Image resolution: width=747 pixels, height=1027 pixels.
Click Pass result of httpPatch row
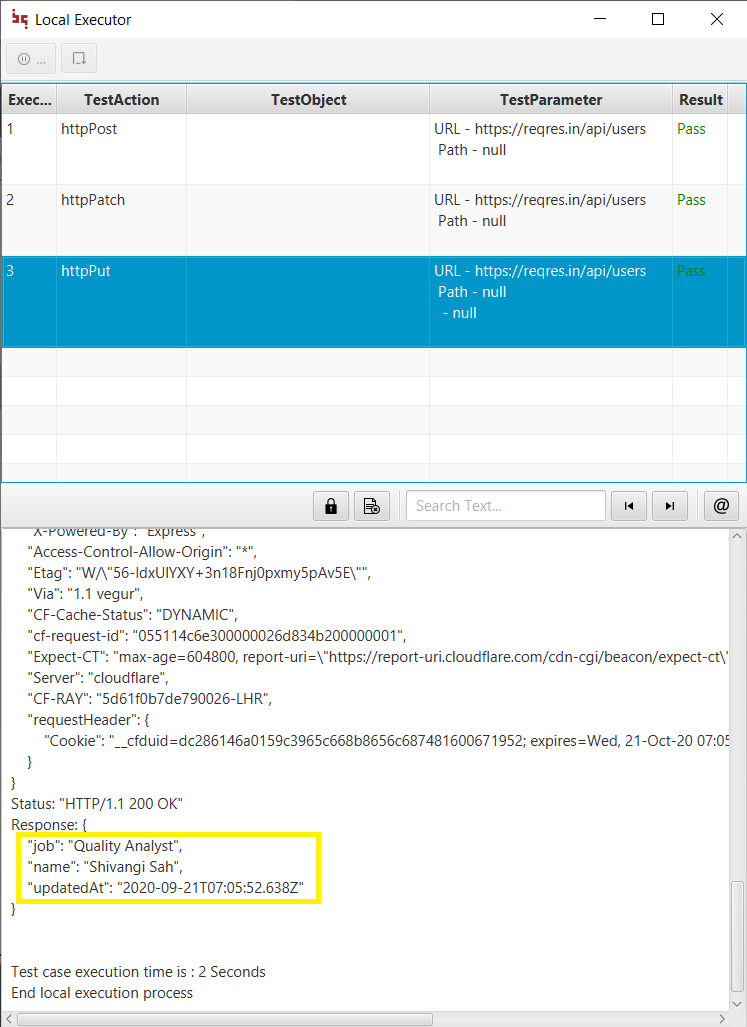coord(691,200)
